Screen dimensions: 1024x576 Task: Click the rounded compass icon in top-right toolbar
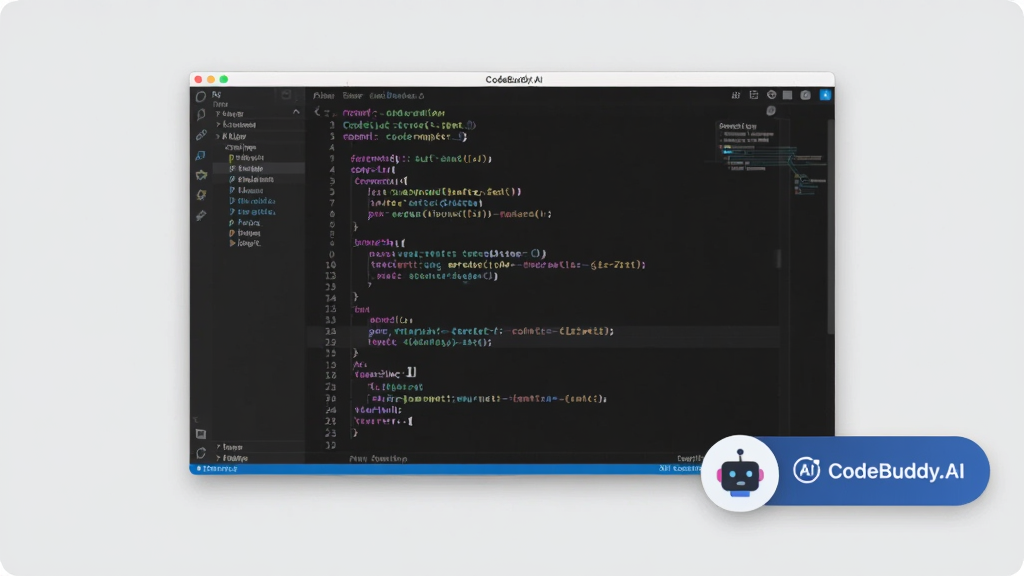point(806,95)
